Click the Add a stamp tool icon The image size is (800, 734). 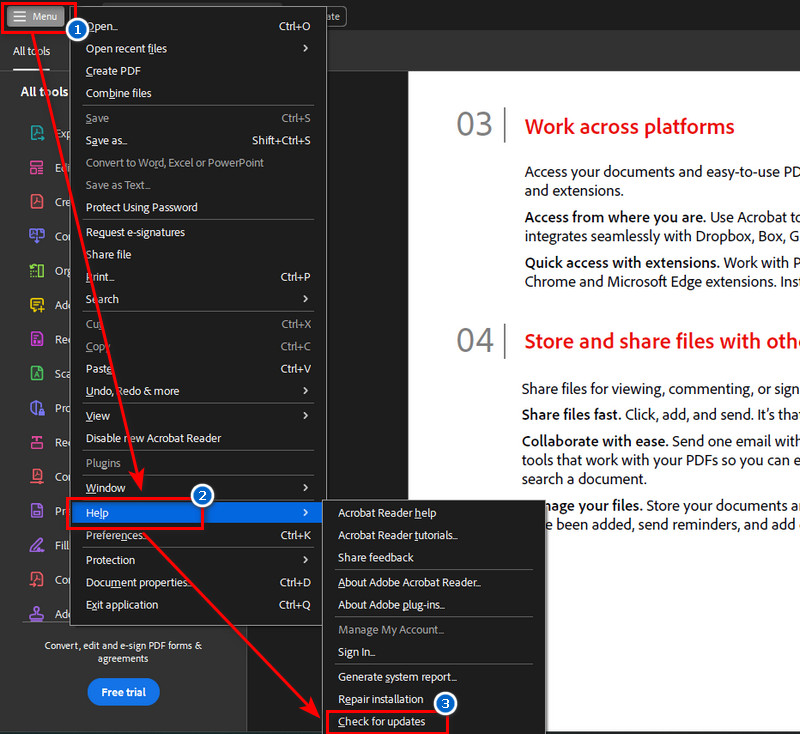(37, 613)
